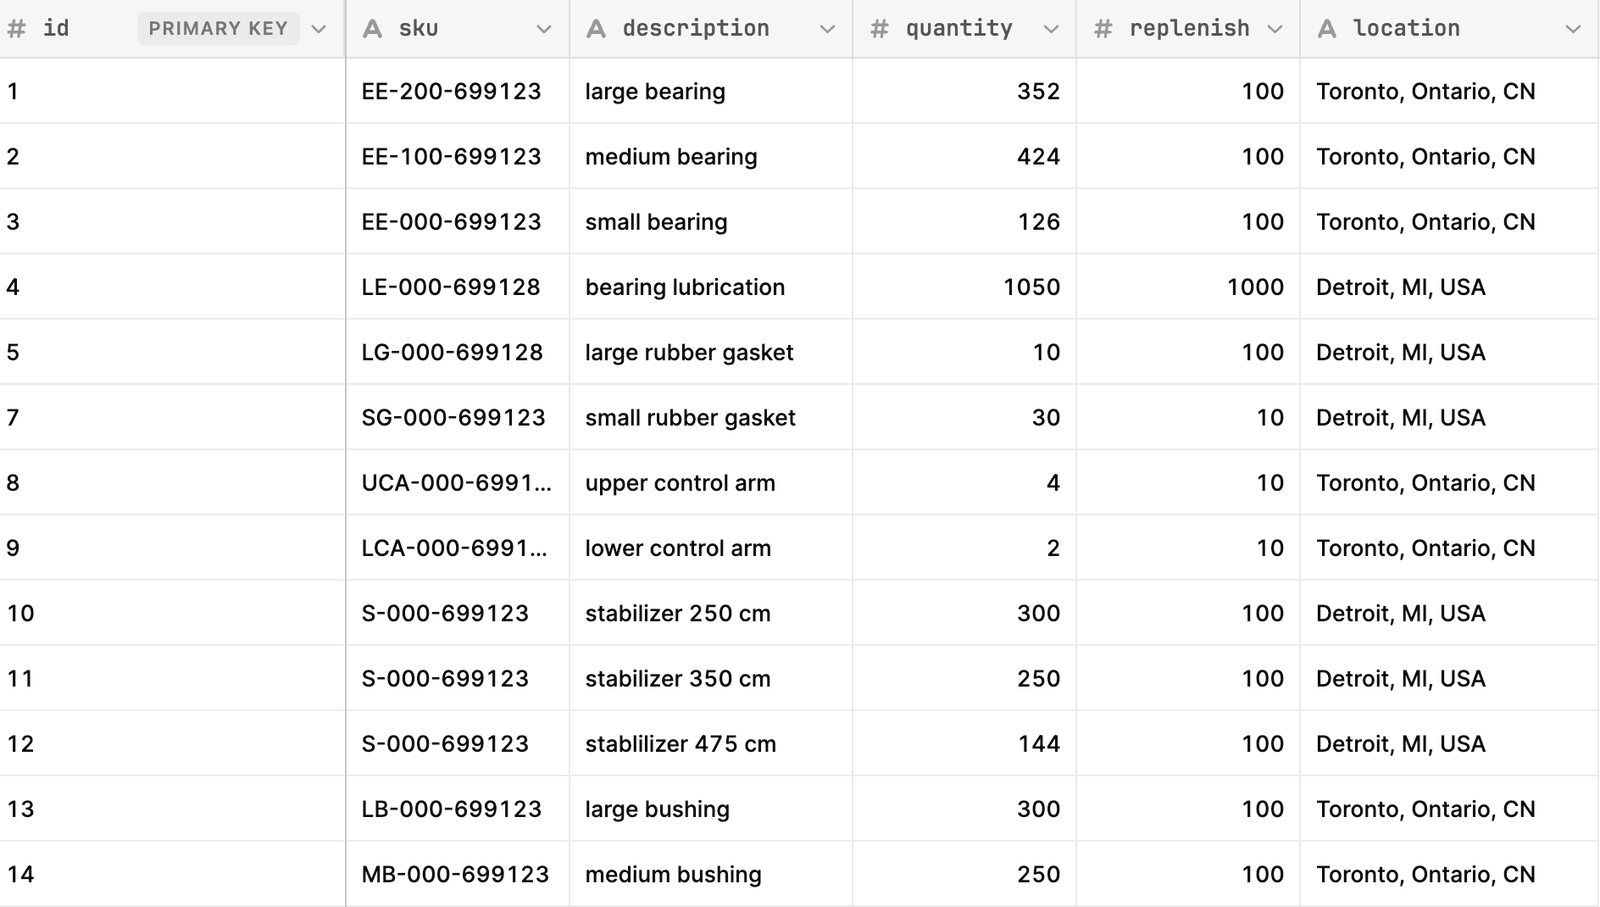Click the description column header name
1600x907 pixels.
point(696,29)
